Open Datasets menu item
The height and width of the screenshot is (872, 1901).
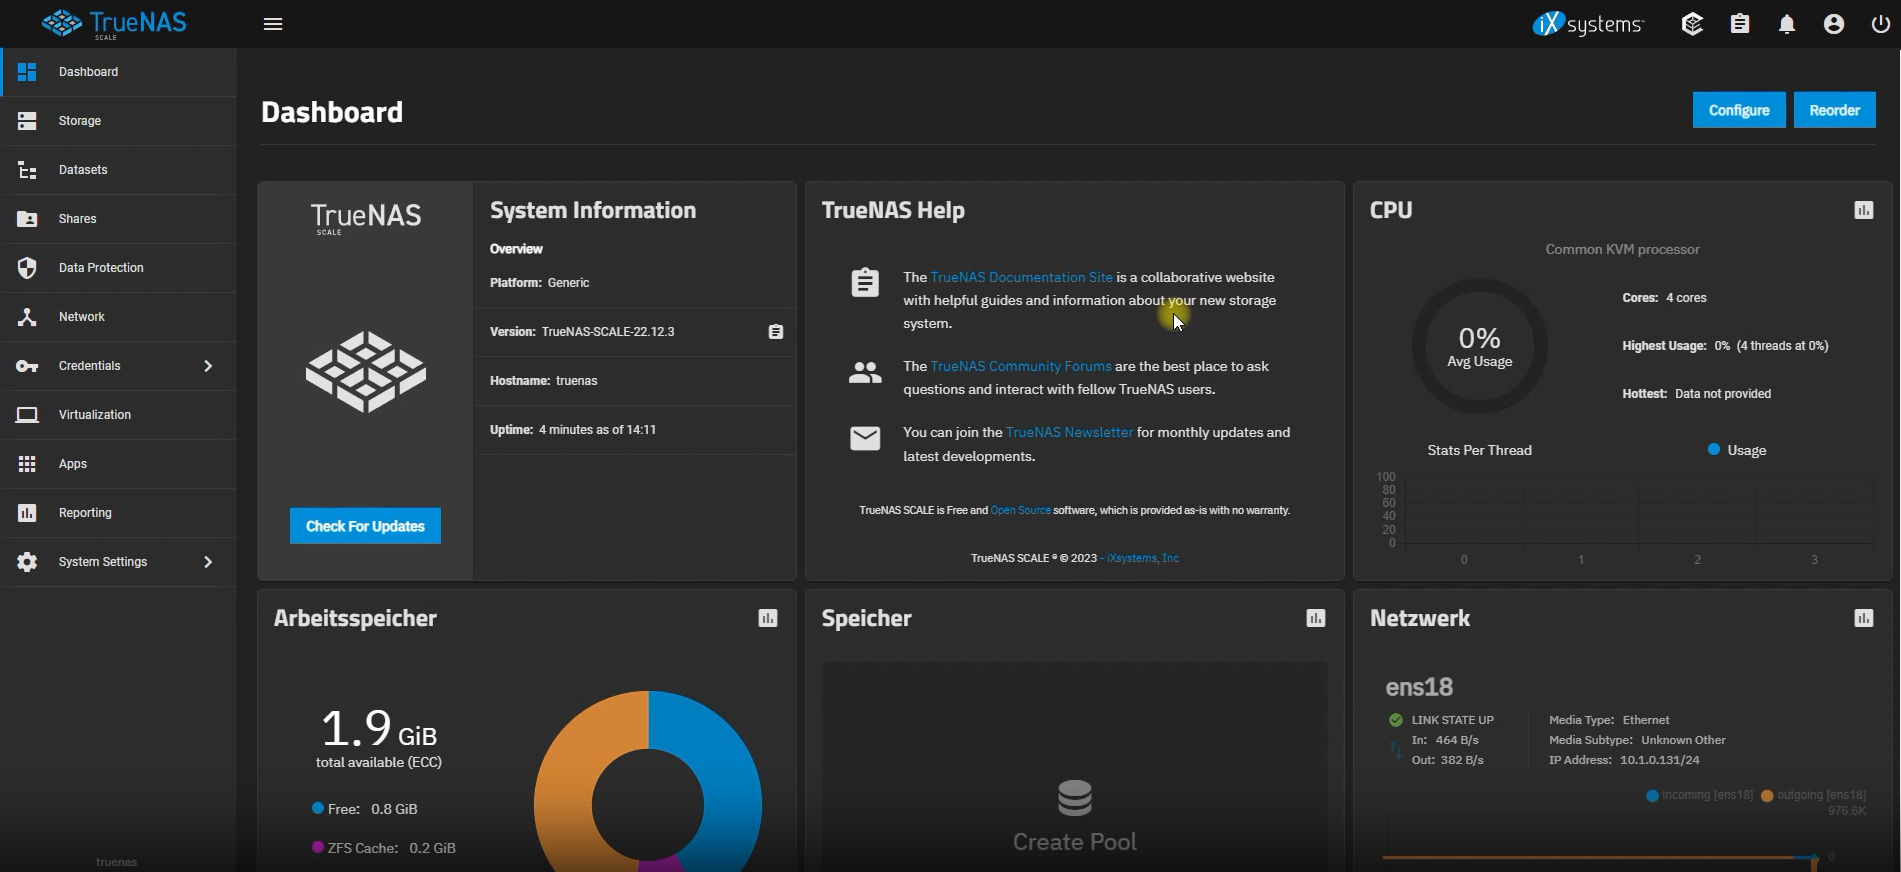[118, 170]
